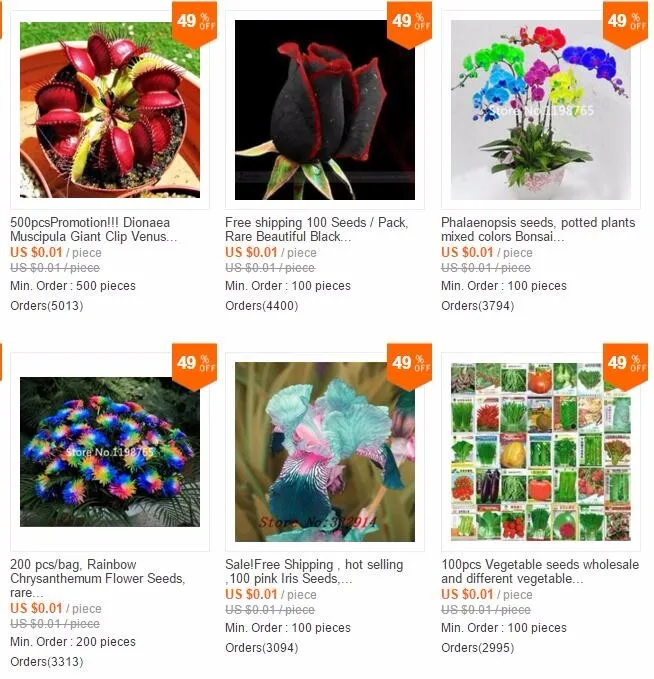Open the Venus flytrap product image
The image size is (654, 679).
click(x=110, y=110)
